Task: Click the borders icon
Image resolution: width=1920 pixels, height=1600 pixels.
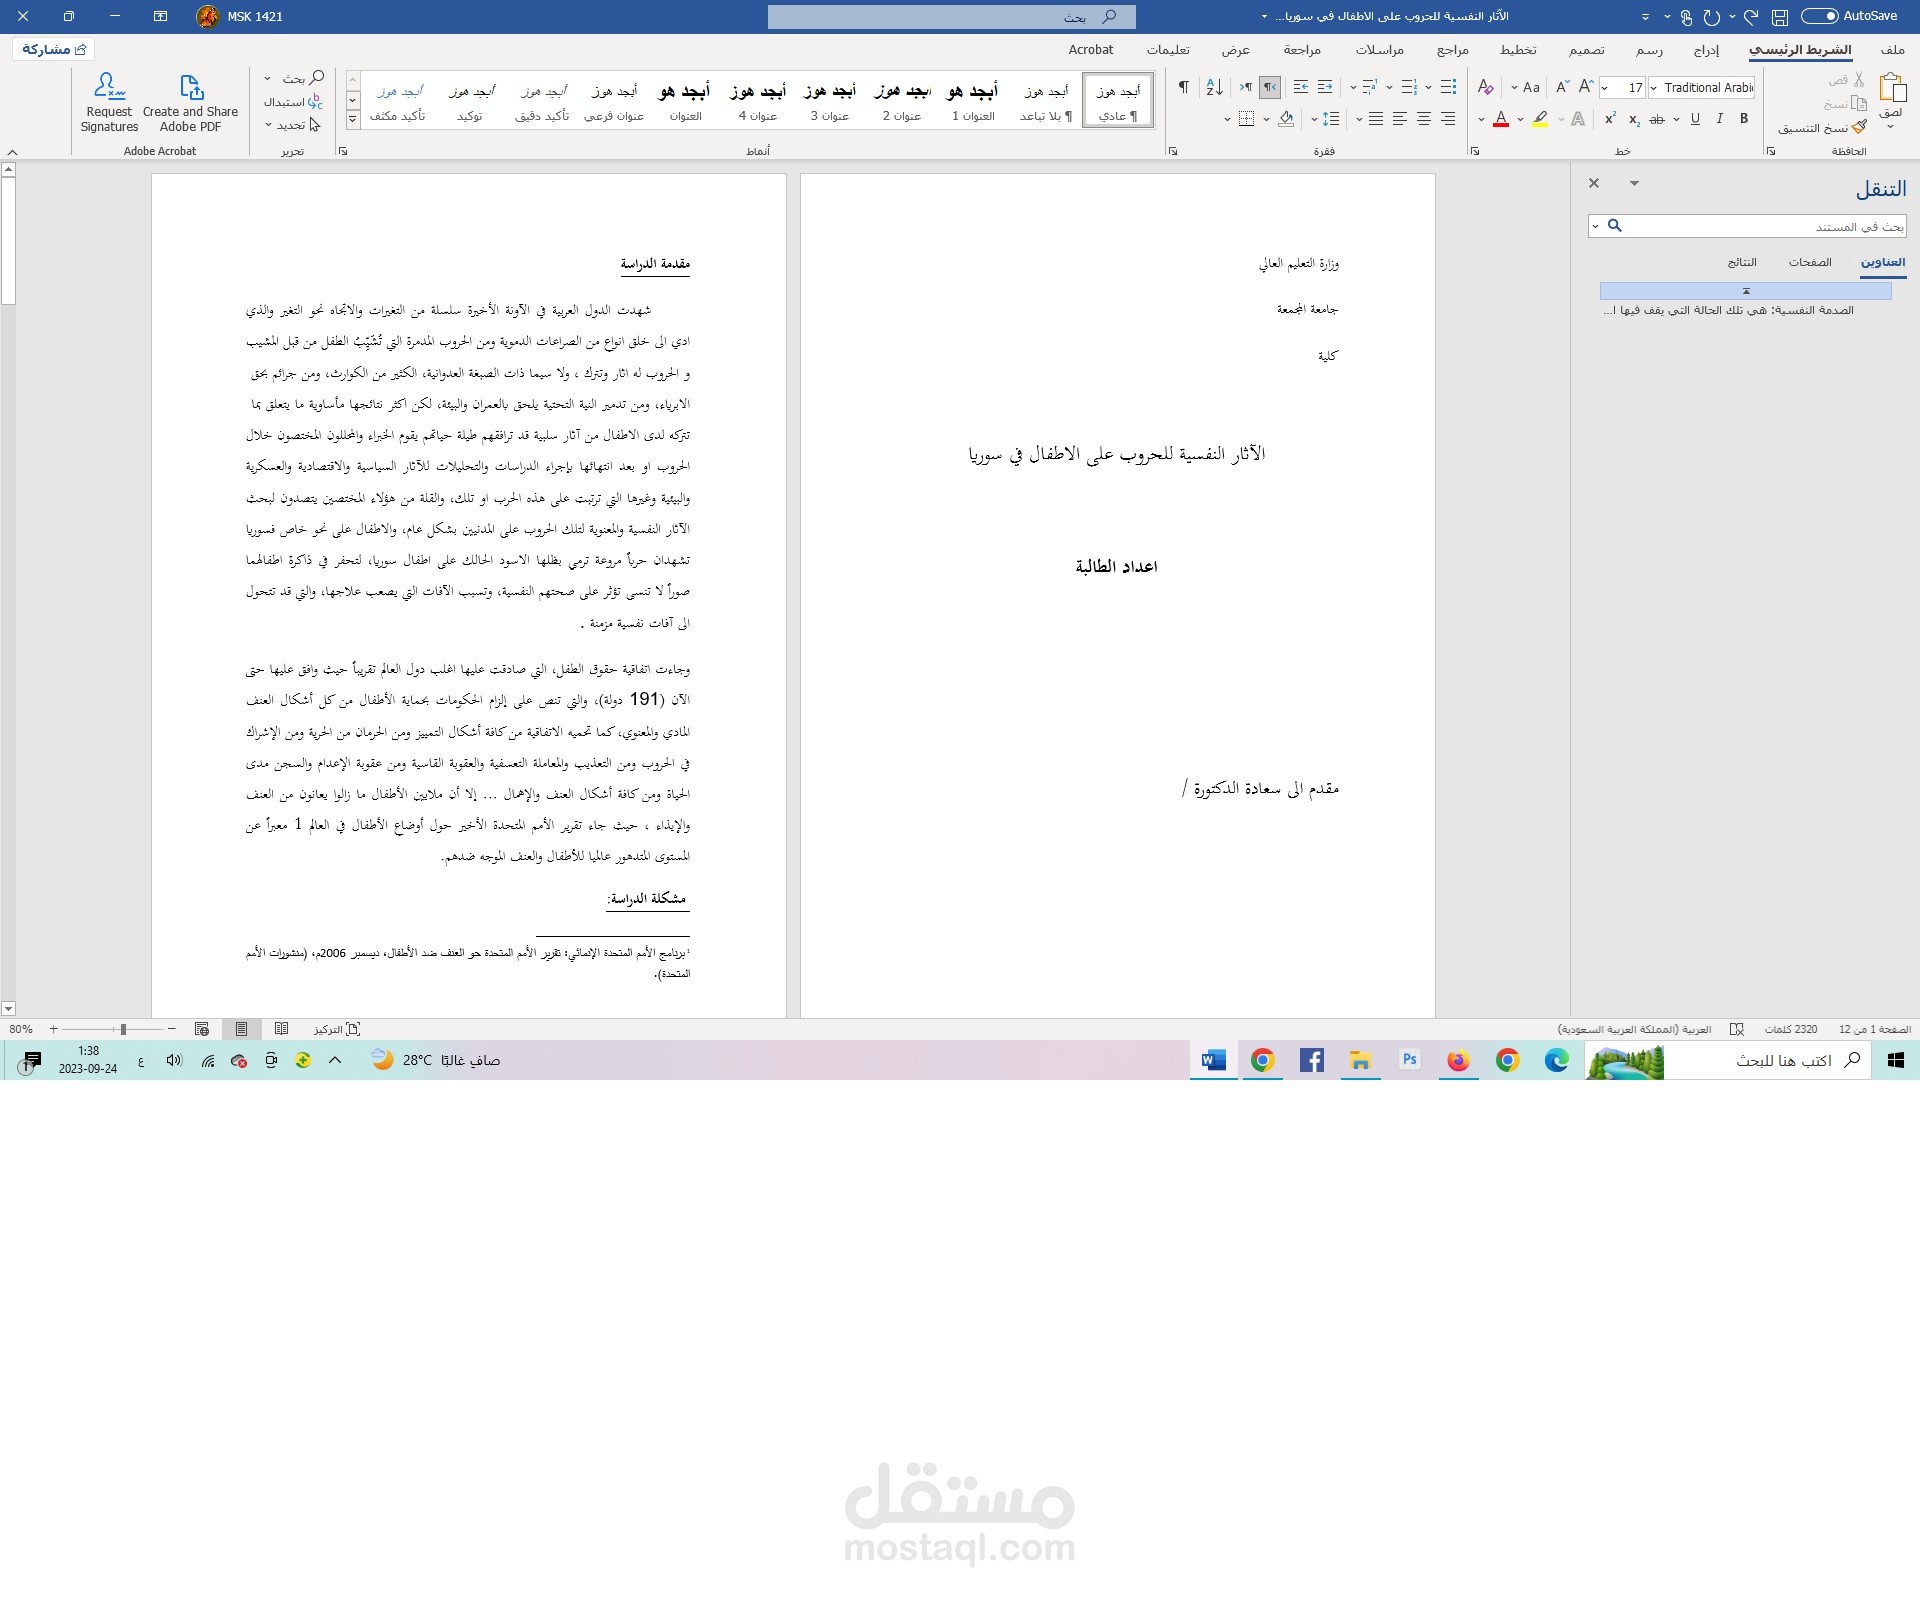Action: 1246,119
